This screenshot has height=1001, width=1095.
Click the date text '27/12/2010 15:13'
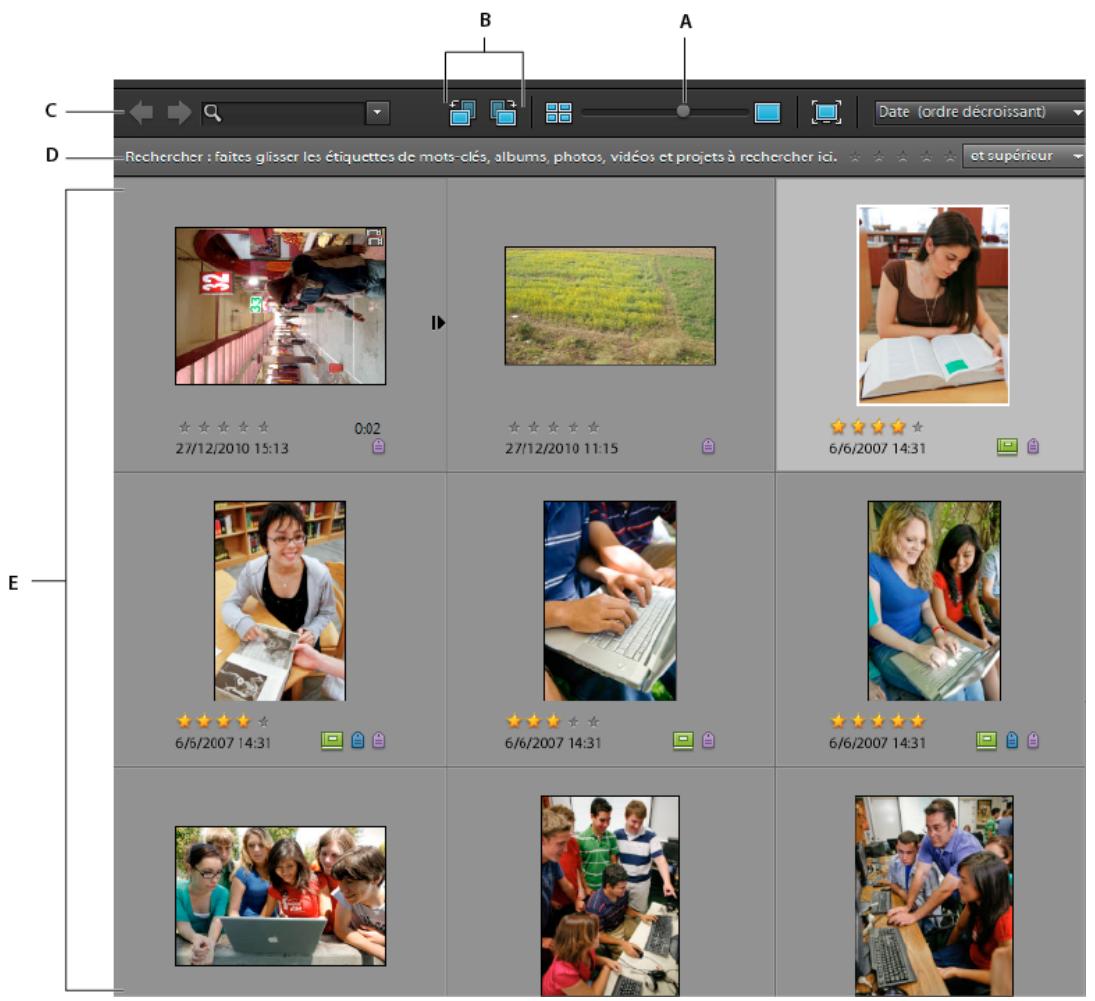click(x=232, y=448)
